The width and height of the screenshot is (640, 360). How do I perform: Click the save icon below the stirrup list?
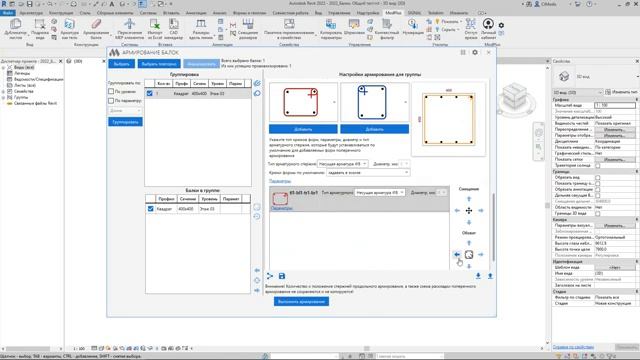282,276
